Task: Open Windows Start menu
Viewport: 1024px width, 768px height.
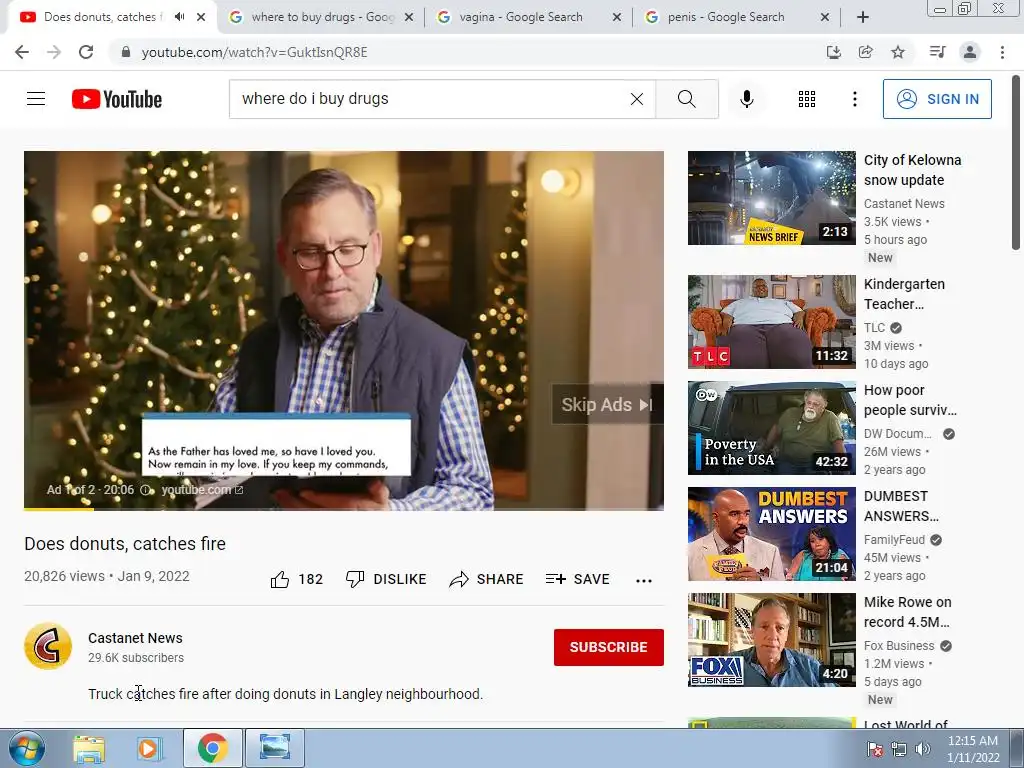Action: pyautogui.click(x=26, y=748)
